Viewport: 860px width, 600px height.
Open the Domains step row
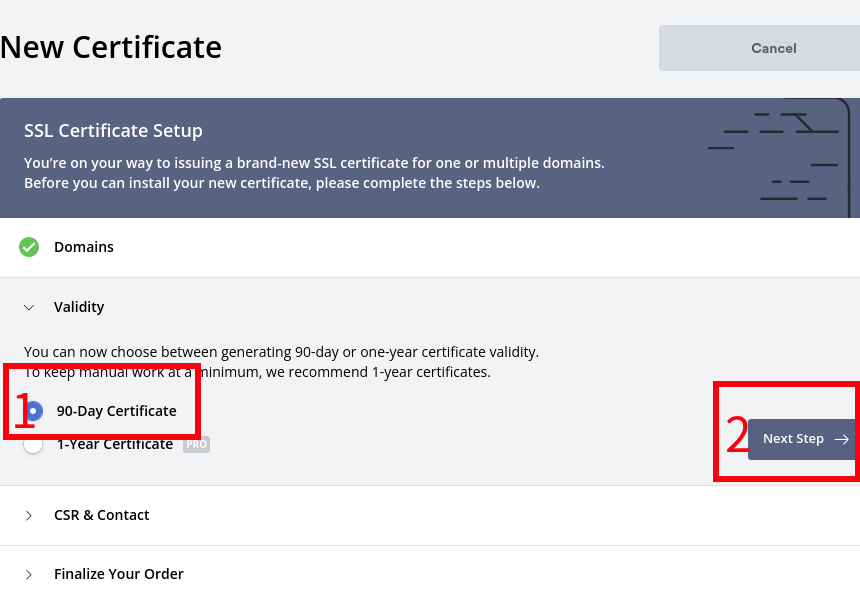coord(84,247)
